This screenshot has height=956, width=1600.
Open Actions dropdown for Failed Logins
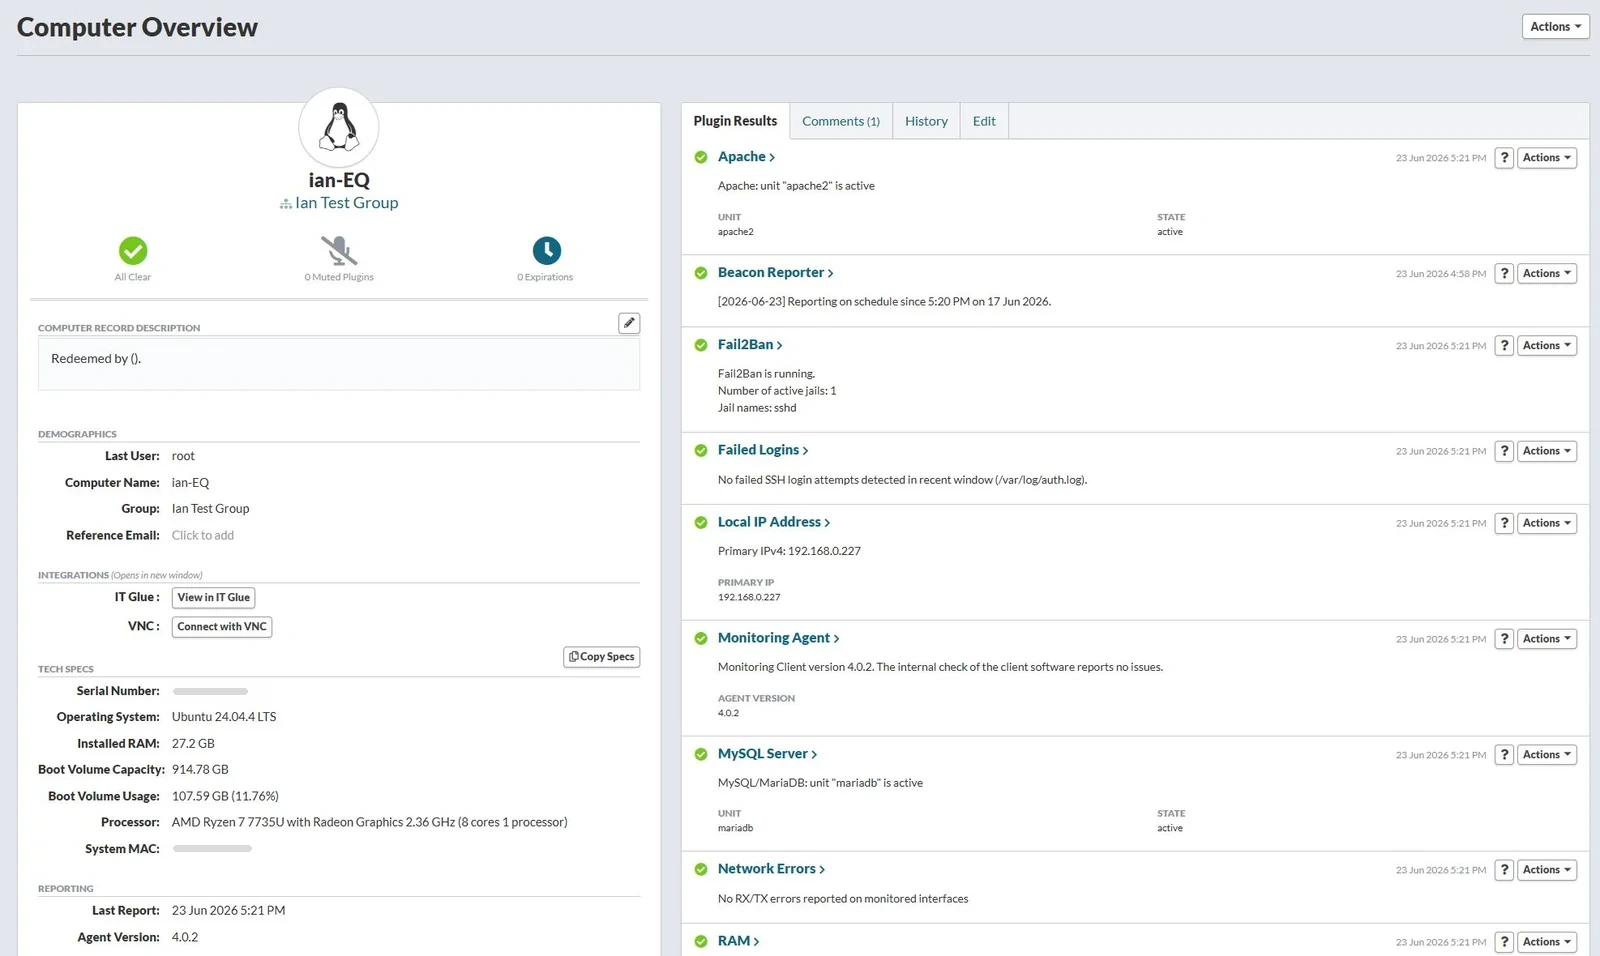(1547, 451)
